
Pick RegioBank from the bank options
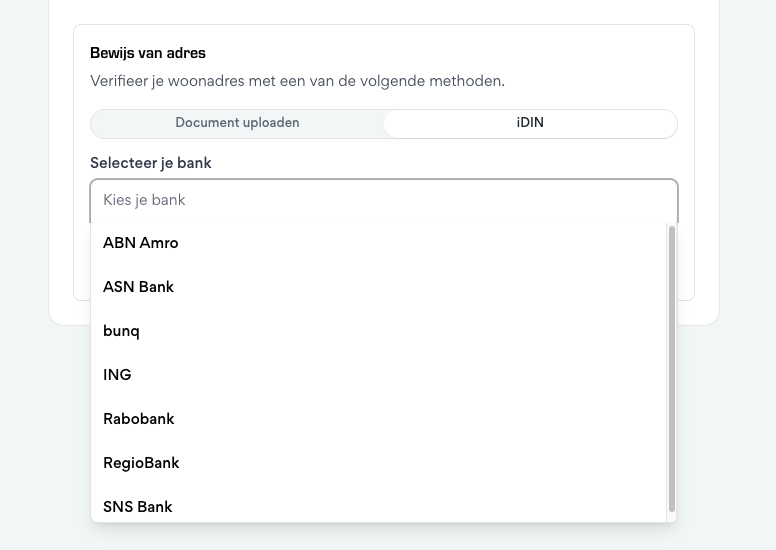point(141,463)
